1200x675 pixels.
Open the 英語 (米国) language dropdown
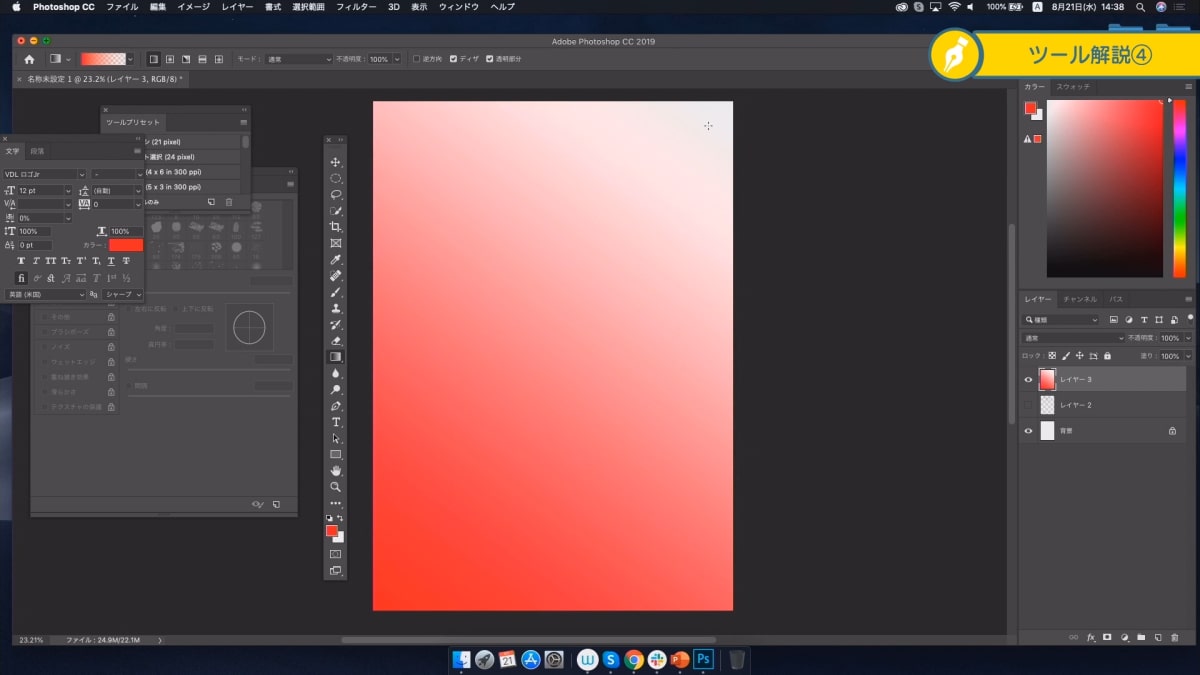pyautogui.click(x=45, y=295)
